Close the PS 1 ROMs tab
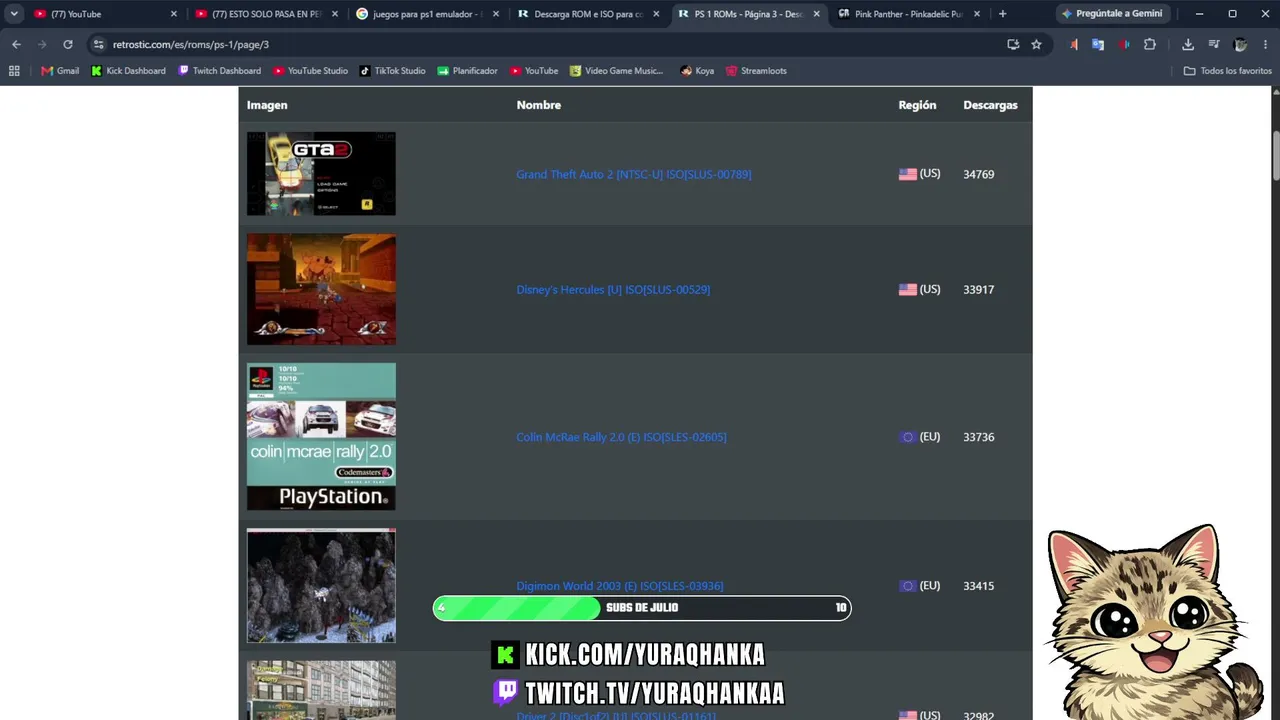The image size is (1280, 720). click(816, 14)
